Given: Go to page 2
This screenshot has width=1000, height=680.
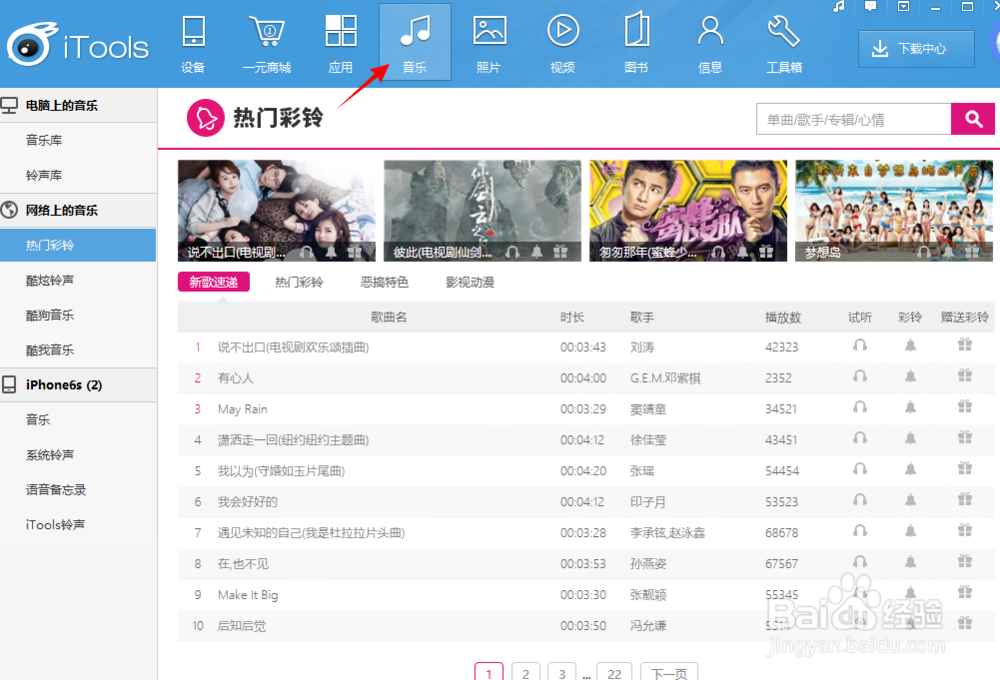Looking at the screenshot, I should point(526,672).
